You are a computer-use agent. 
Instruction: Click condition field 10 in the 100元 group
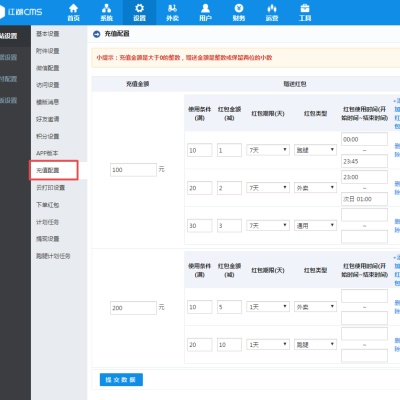point(199,150)
